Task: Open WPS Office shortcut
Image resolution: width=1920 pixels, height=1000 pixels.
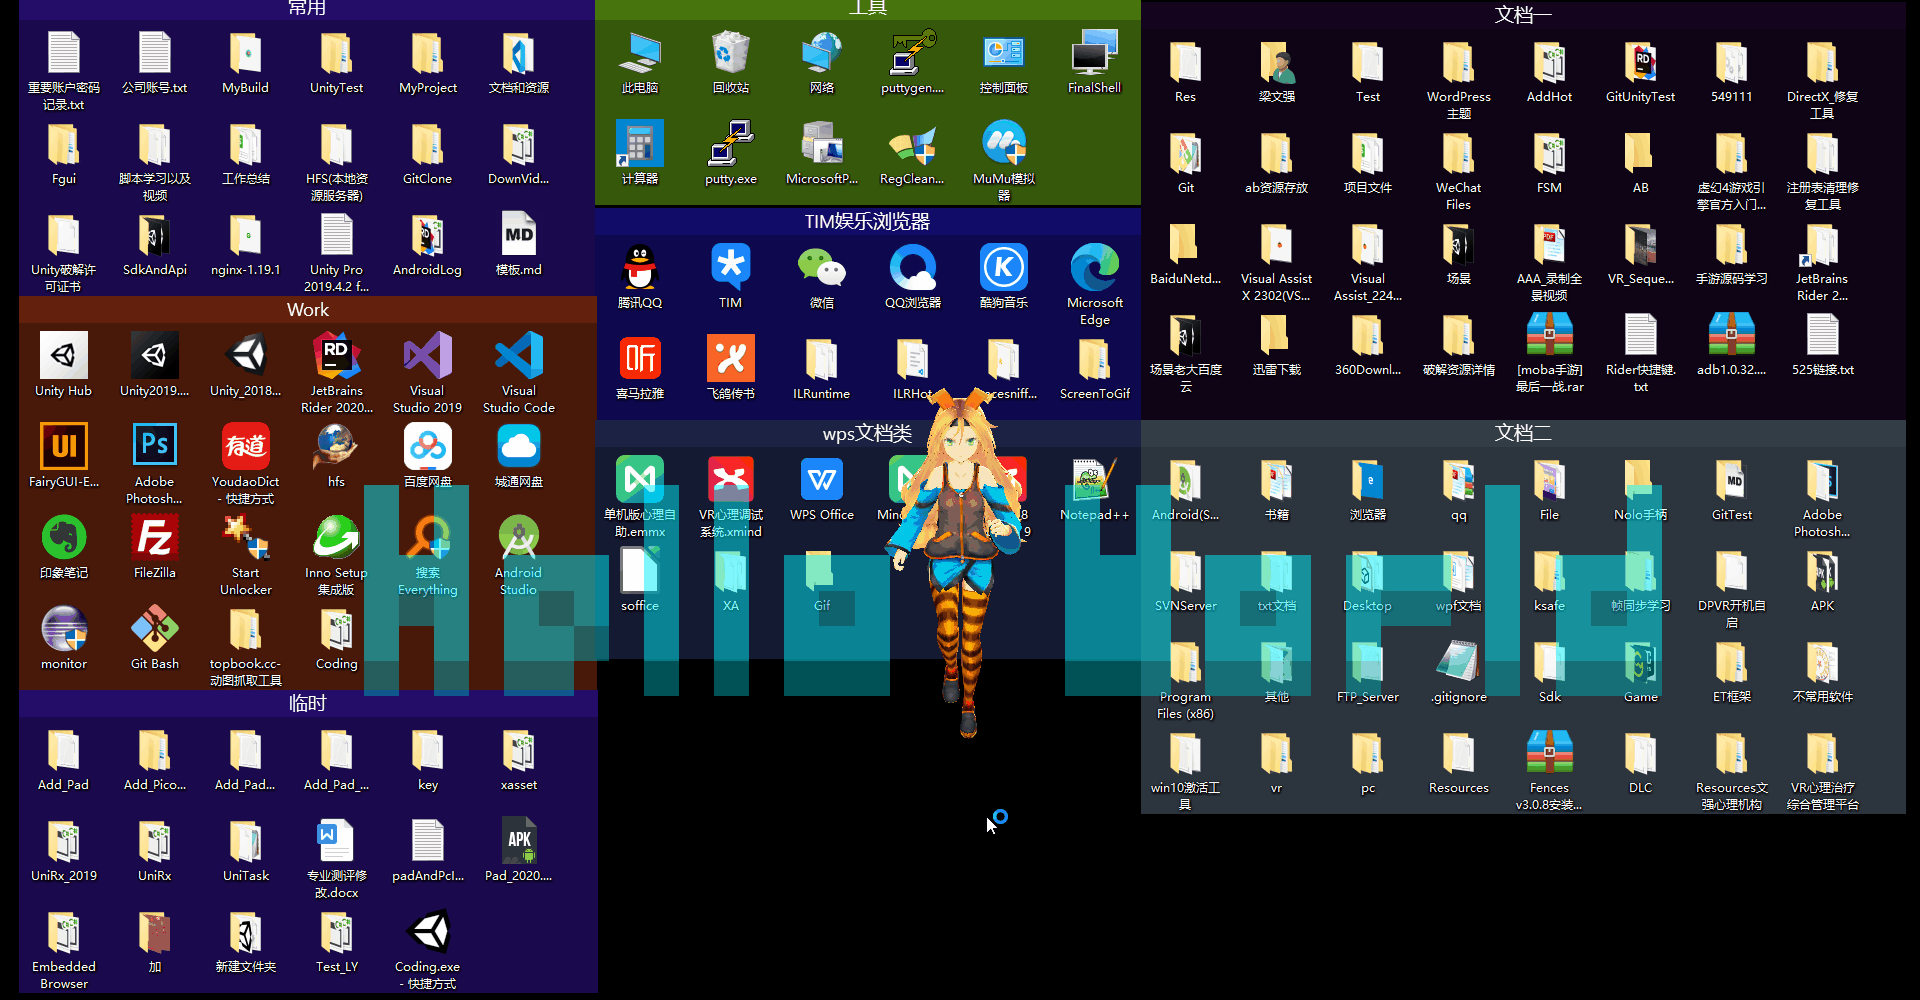Action: coord(822,489)
